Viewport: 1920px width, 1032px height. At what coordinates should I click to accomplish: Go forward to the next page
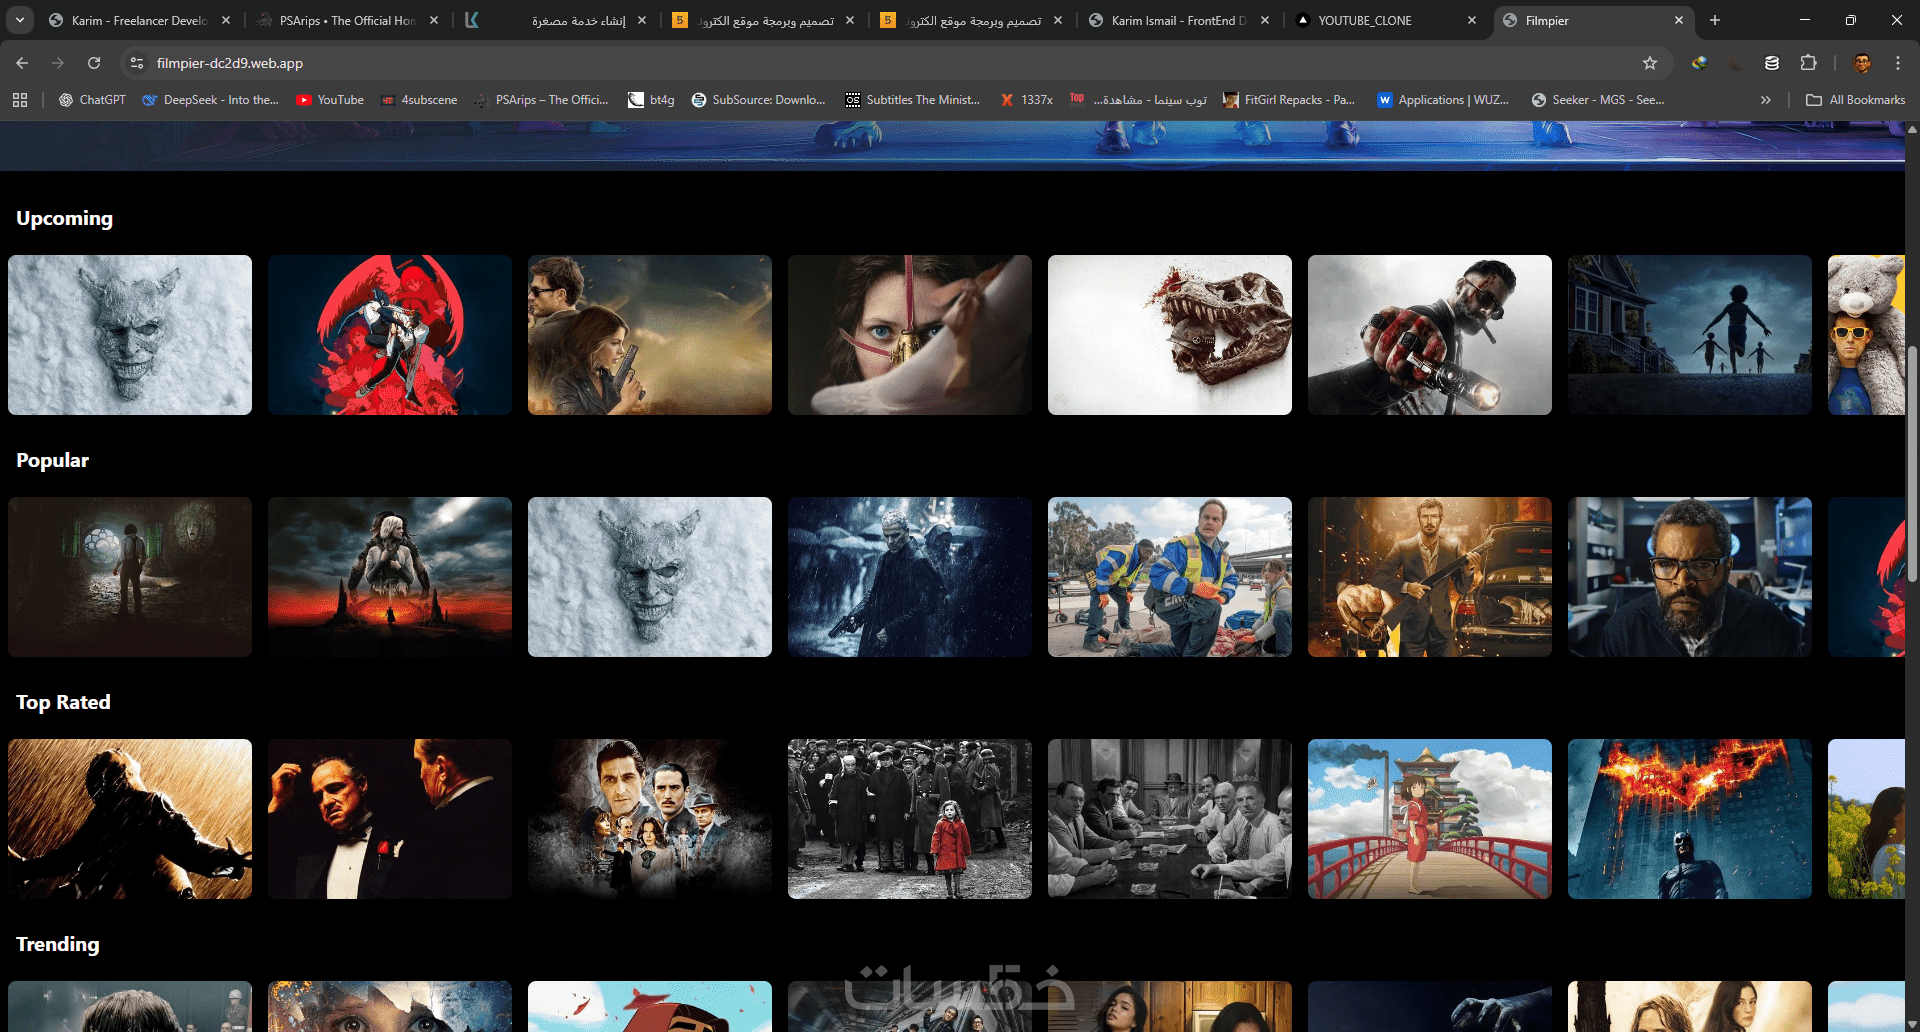pos(58,63)
